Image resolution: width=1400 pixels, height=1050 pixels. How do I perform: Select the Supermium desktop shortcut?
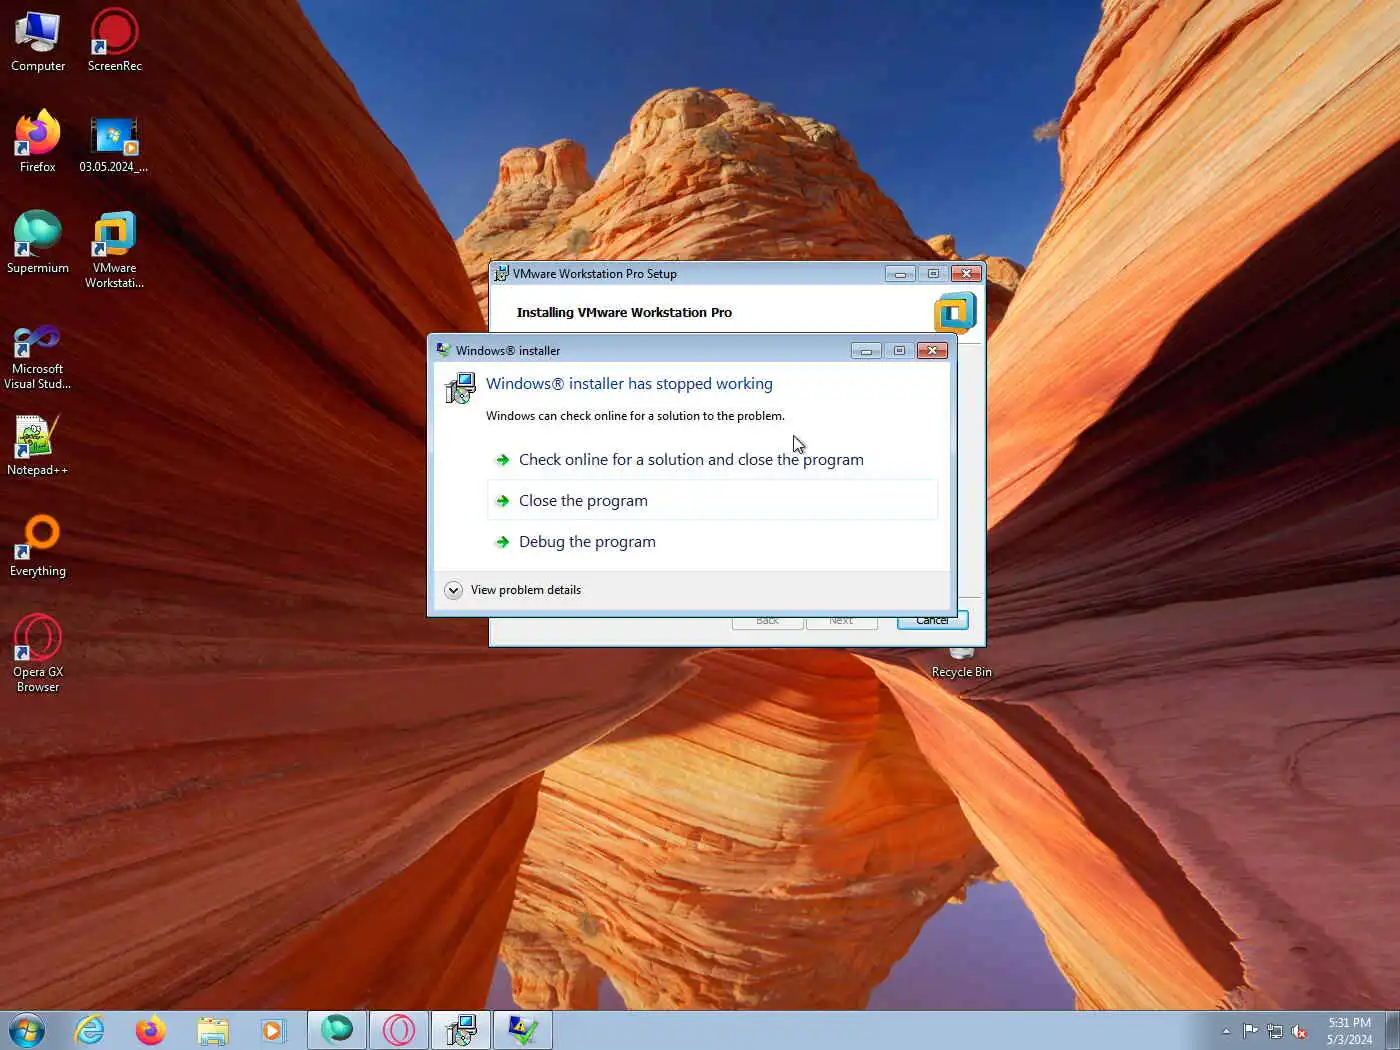[38, 242]
